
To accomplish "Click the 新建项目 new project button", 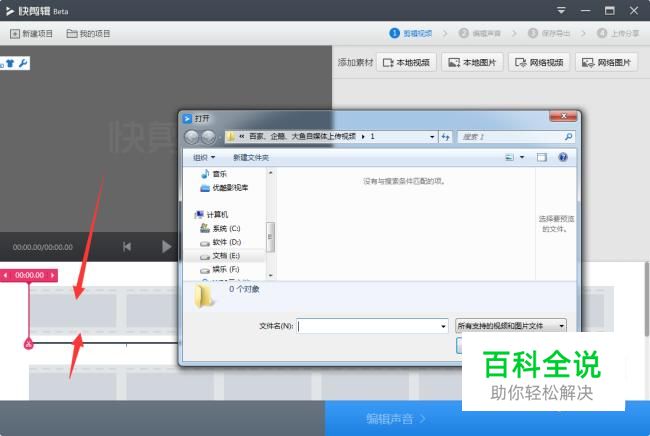I will click(31, 34).
